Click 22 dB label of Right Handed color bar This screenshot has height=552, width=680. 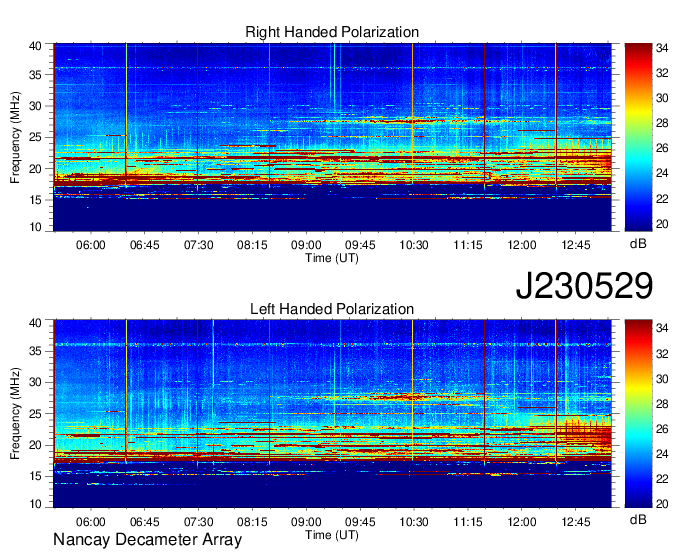point(662,199)
